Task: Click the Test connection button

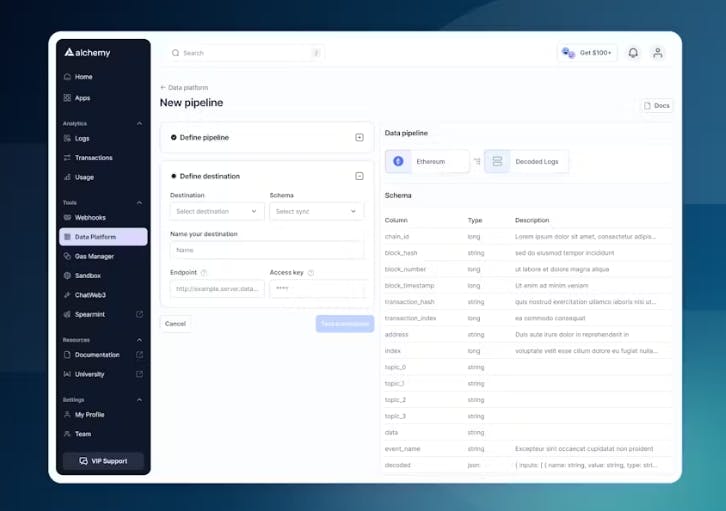Action: tap(345, 324)
